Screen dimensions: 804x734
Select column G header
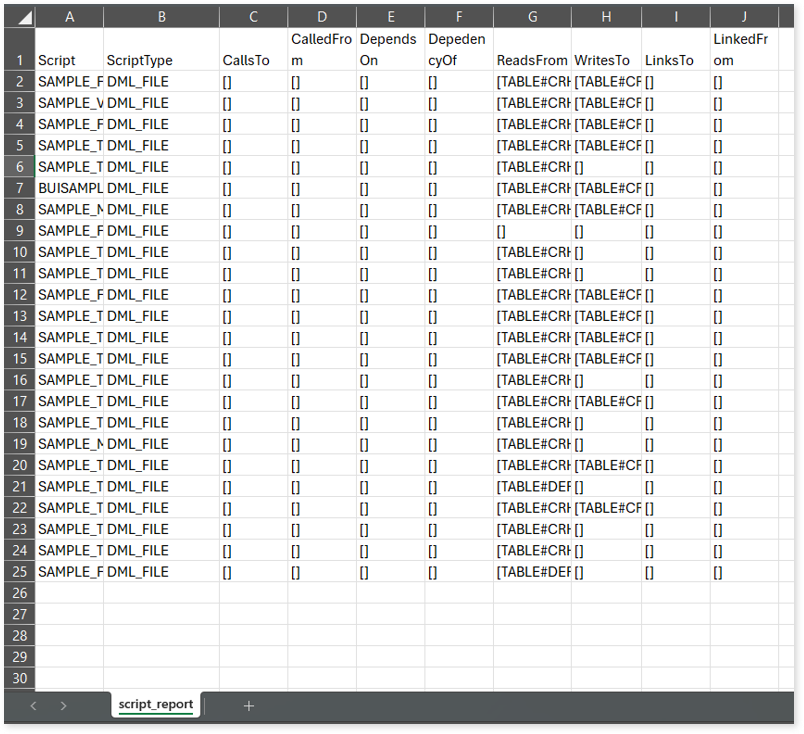(x=532, y=17)
